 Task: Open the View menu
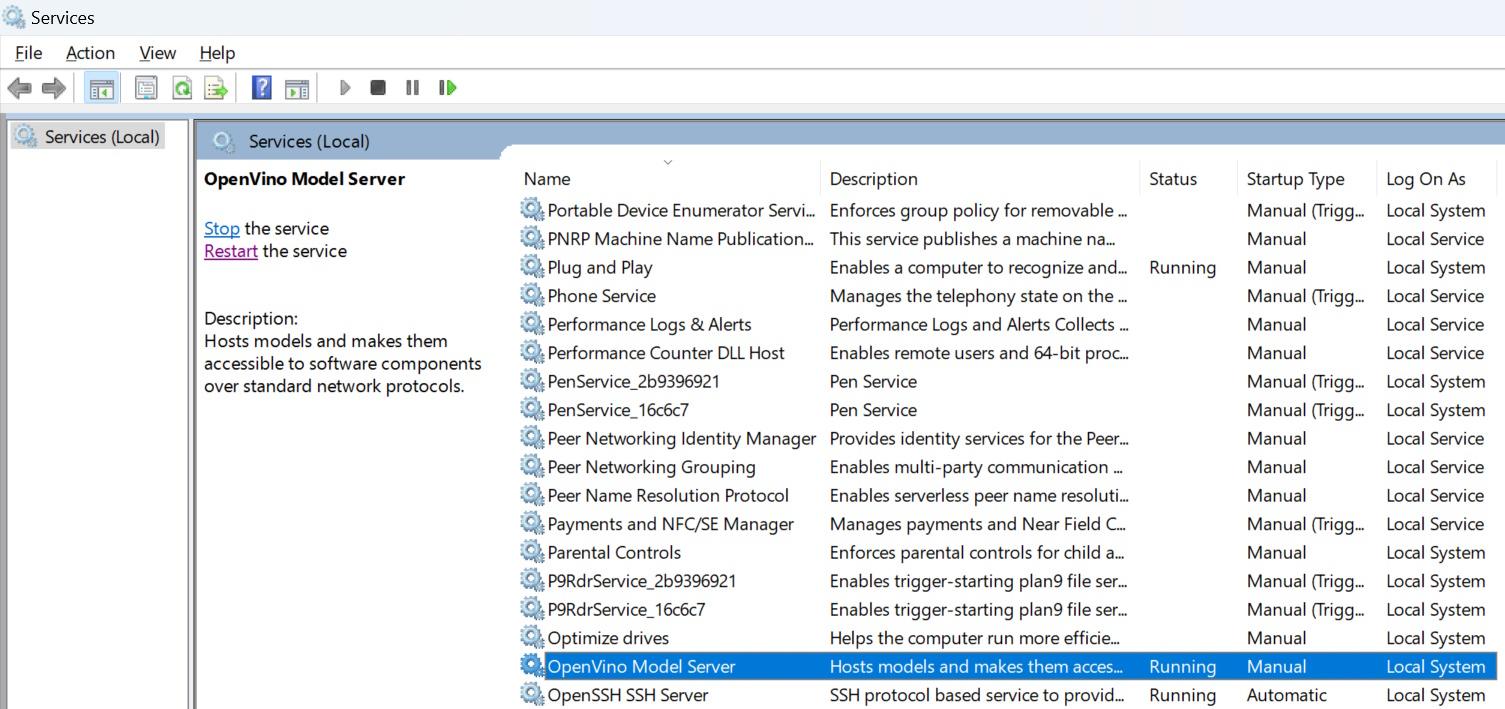pyautogui.click(x=158, y=53)
